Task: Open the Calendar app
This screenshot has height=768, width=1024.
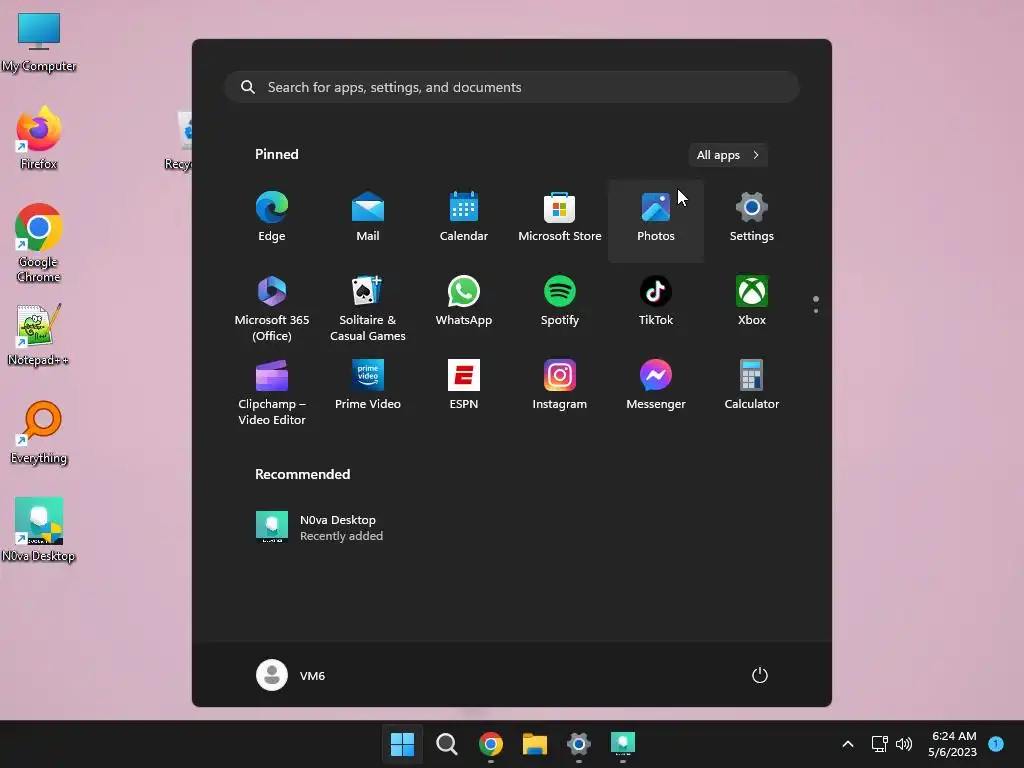Action: [x=464, y=218]
